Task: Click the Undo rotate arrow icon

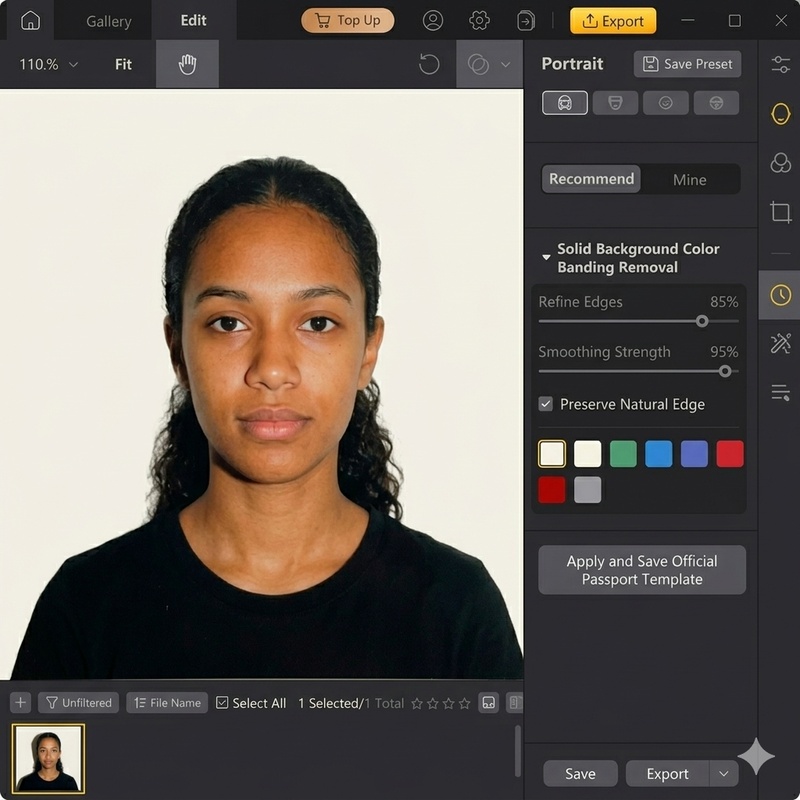Action: coord(429,64)
